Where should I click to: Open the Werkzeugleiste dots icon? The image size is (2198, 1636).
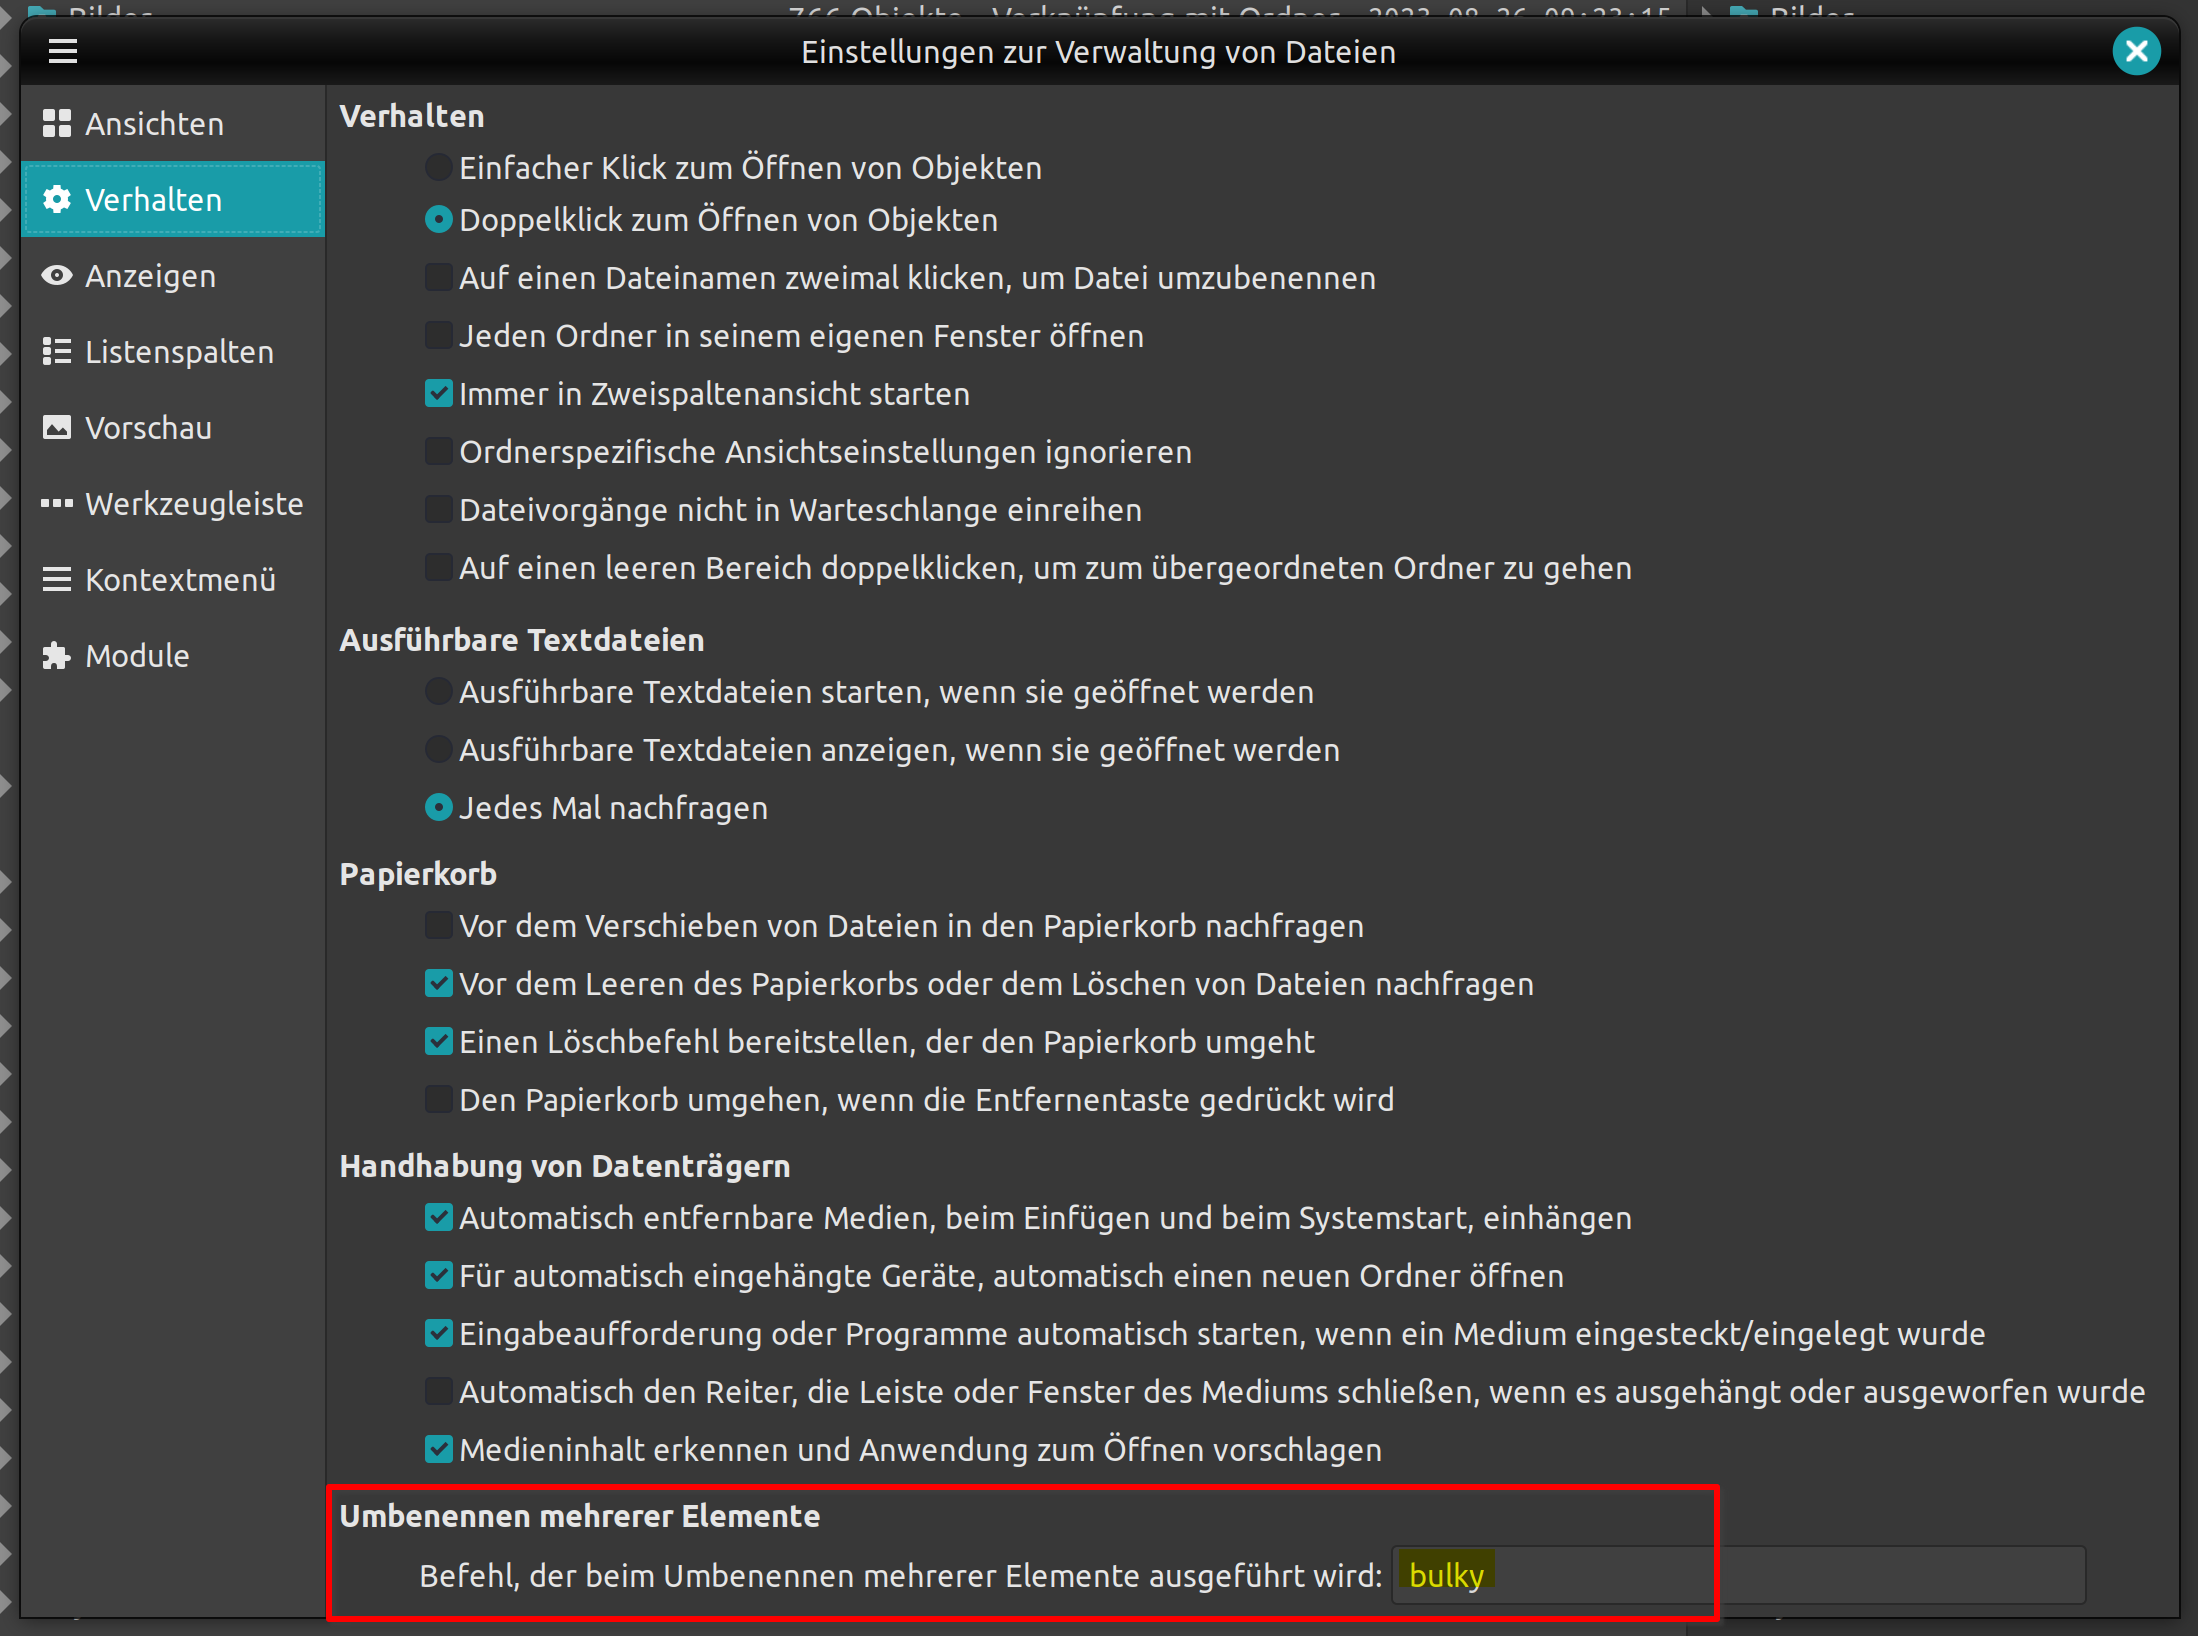pyautogui.click(x=57, y=503)
